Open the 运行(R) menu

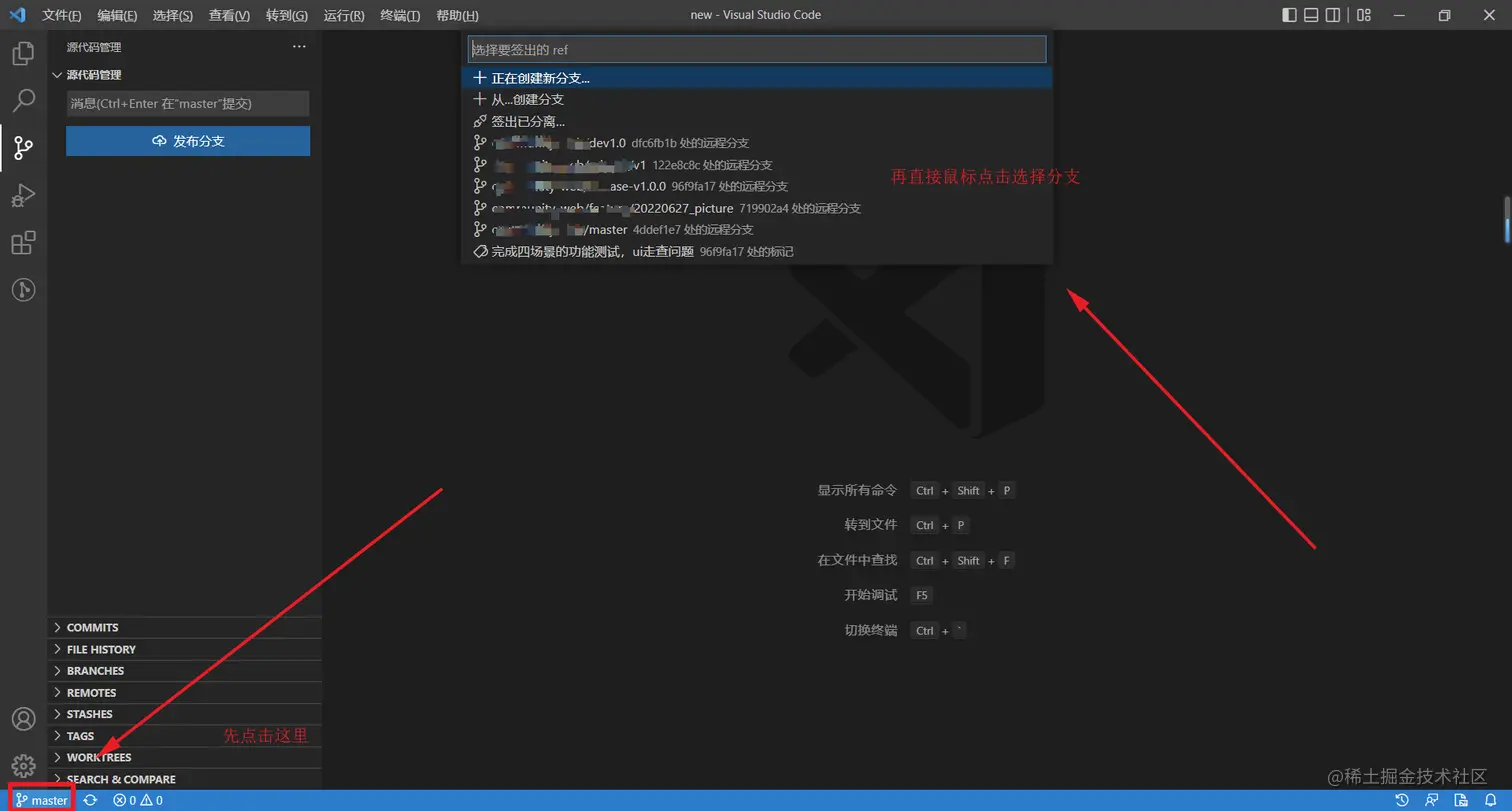point(344,15)
